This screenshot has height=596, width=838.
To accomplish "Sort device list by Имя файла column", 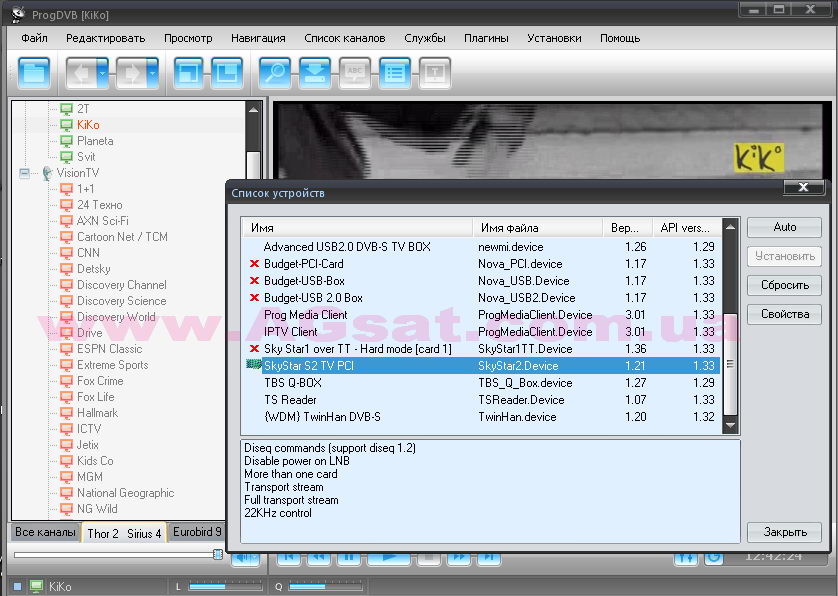I will tap(538, 228).
